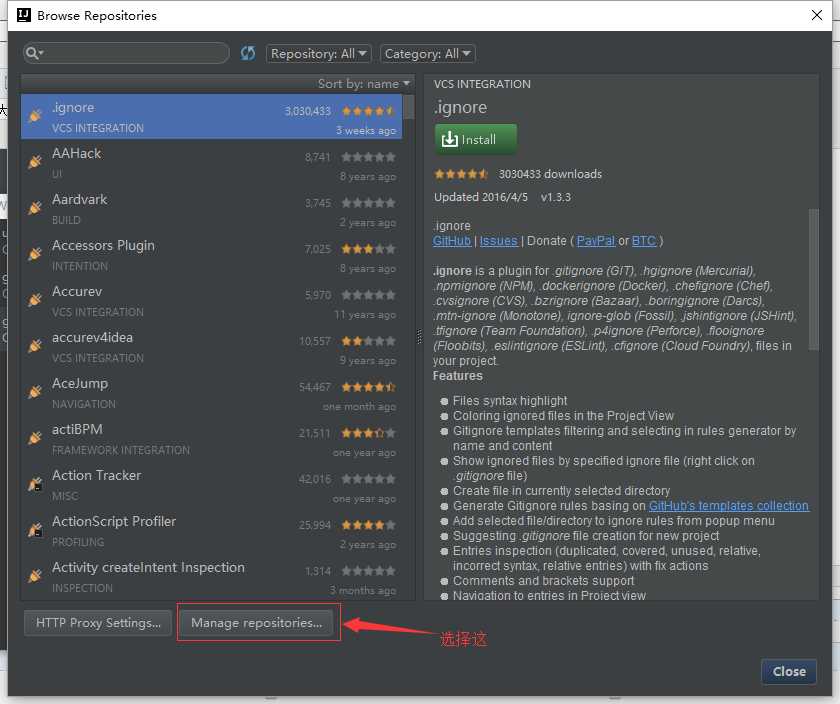The image size is (840, 704).
Task: Click the v1.3.3 version label
Action: point(556,197)
